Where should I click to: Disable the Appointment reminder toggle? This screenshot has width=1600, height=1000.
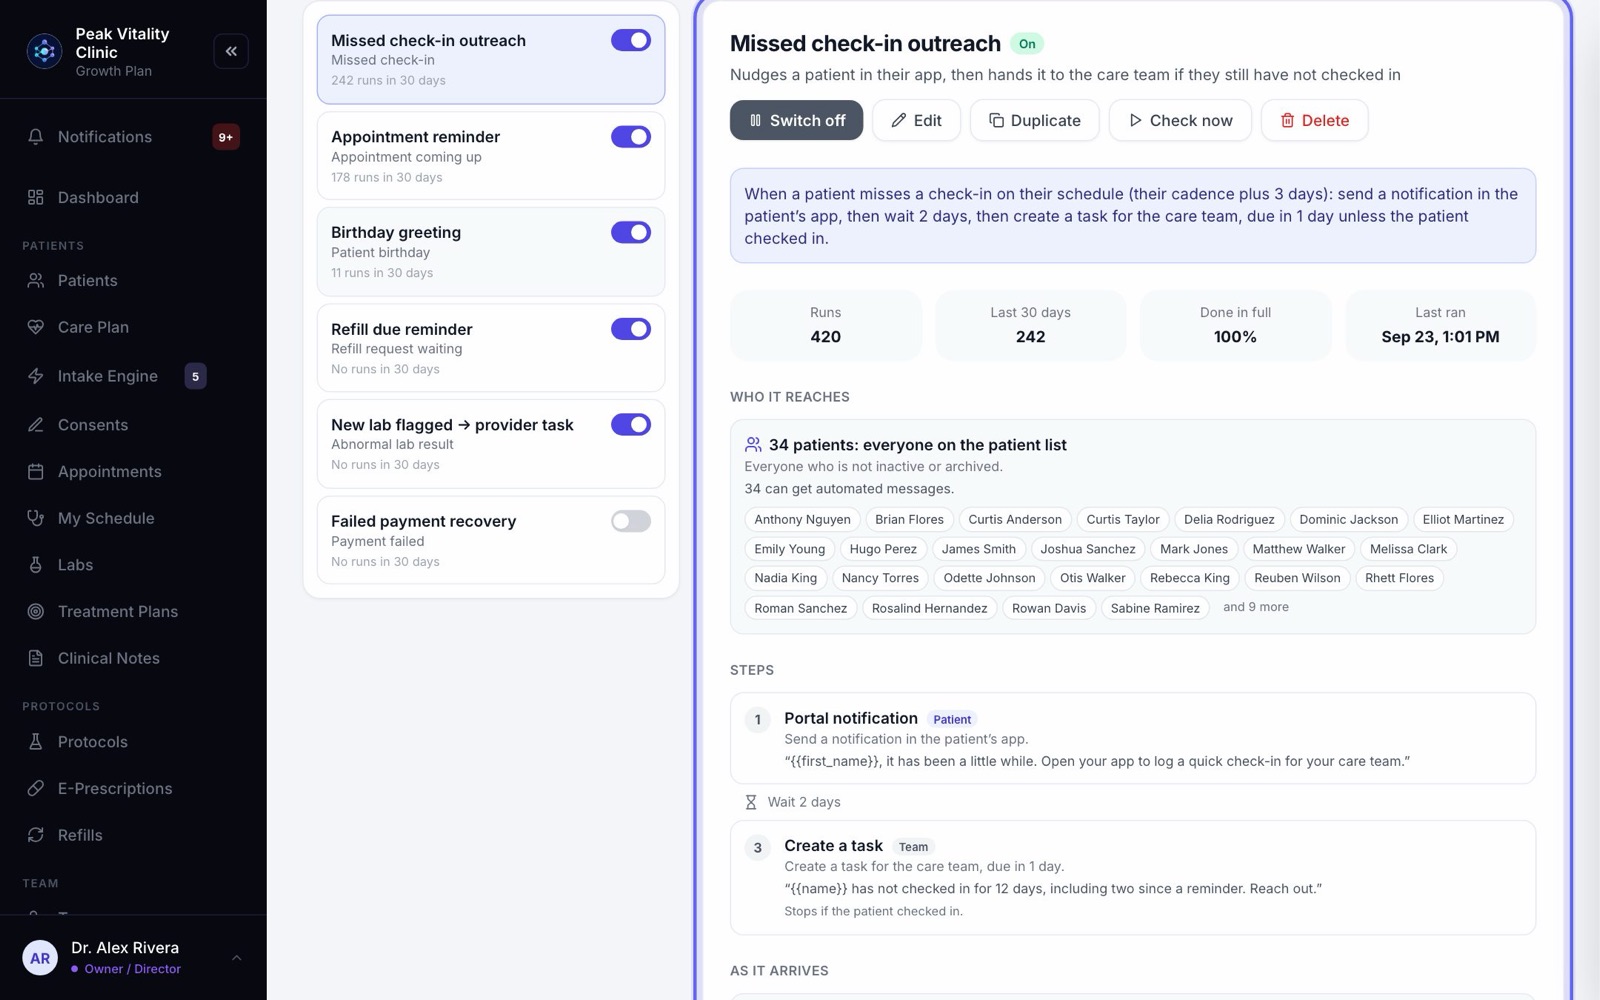(x=631, y=137)
